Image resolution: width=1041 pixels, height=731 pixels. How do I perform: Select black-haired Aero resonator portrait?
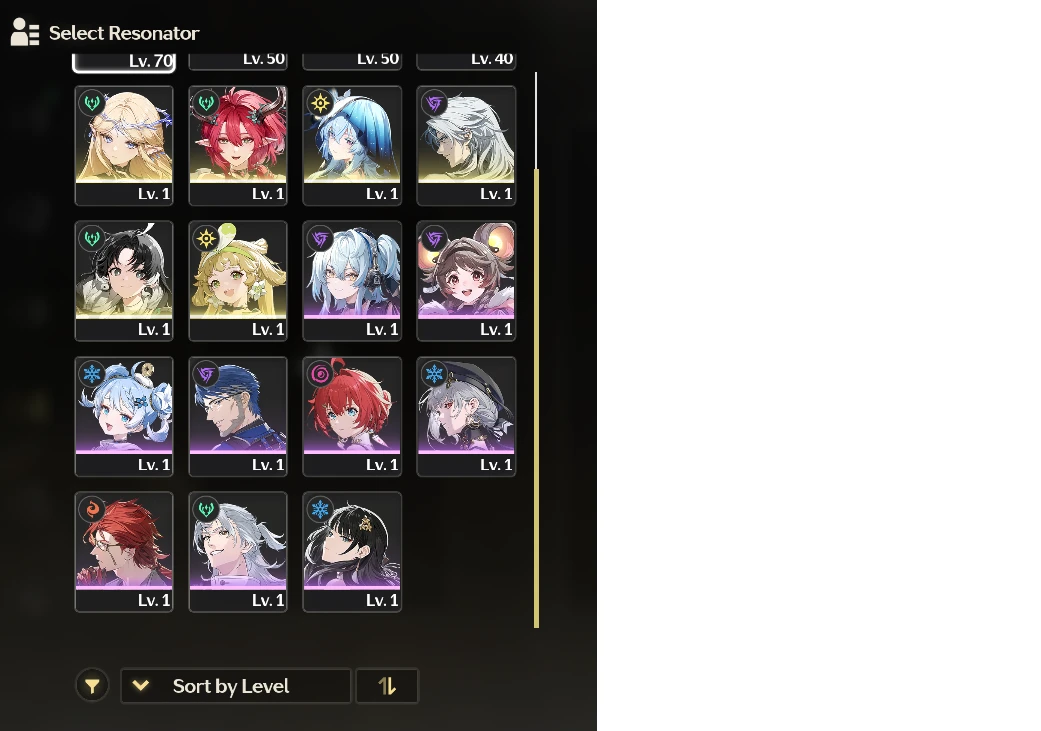click(x=124, y=281)
